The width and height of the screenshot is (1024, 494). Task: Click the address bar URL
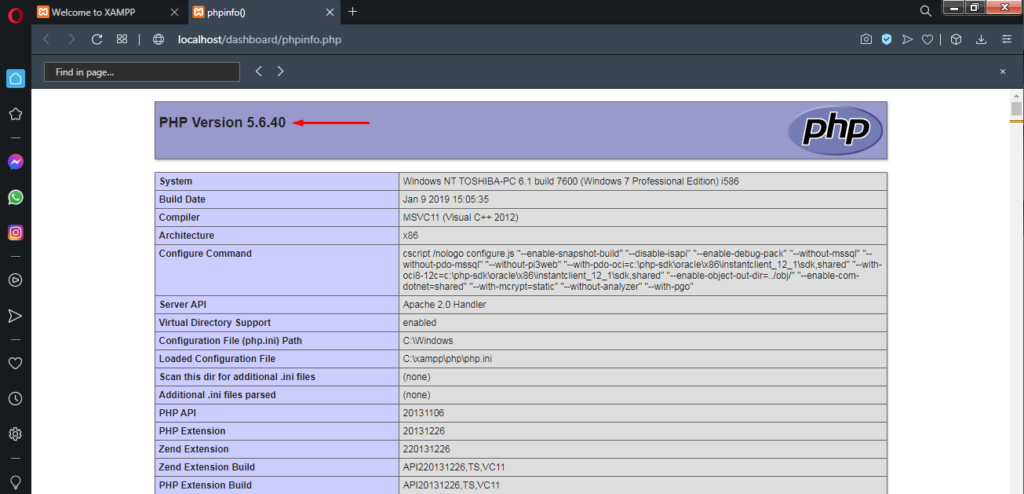point(259,40)
